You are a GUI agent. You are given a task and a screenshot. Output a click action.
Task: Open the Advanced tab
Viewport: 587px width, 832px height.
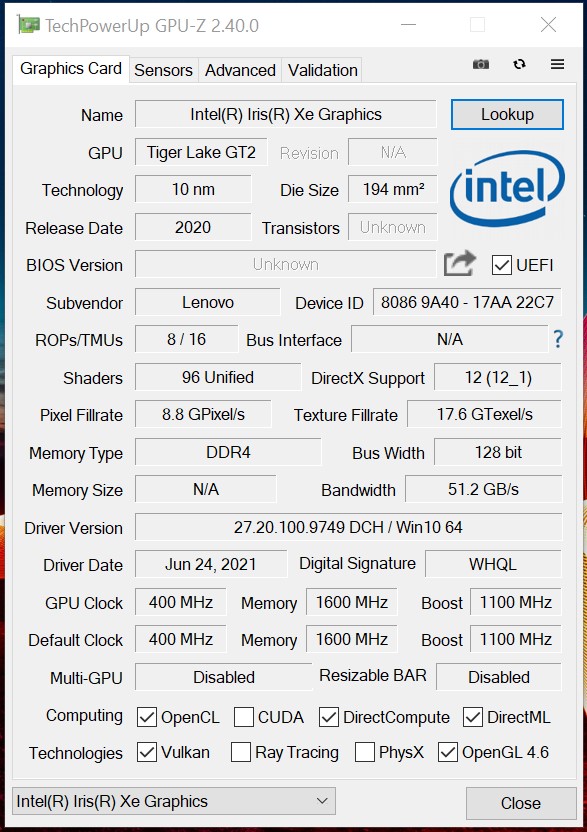point(240,70)
